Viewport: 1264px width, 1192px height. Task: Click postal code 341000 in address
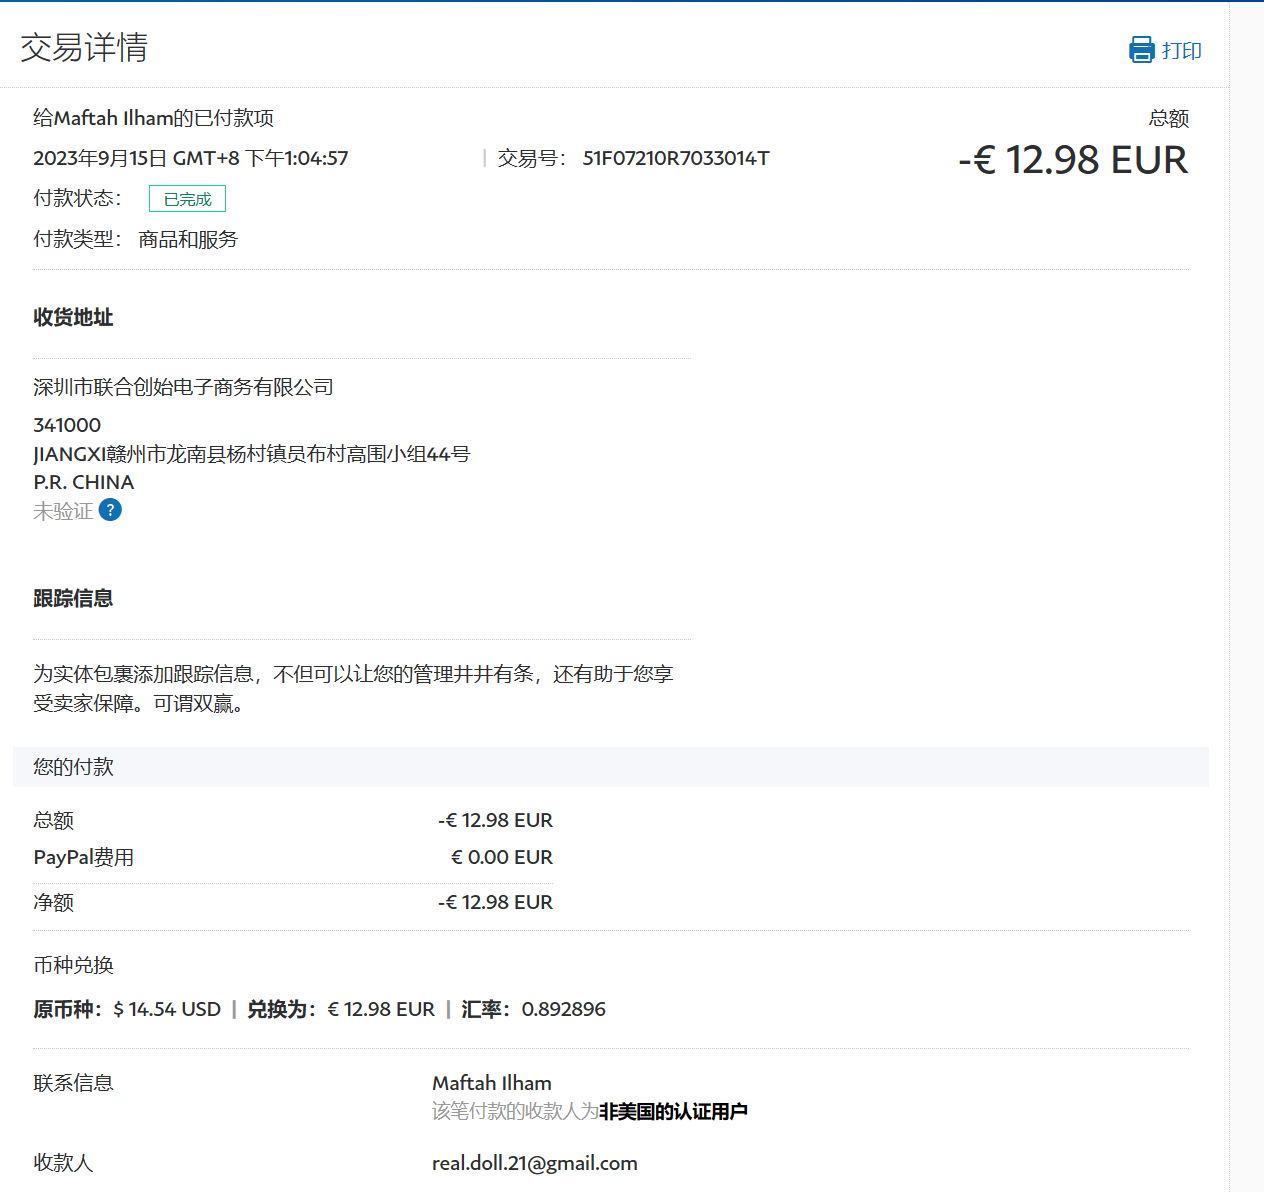[x=67, y=425]
